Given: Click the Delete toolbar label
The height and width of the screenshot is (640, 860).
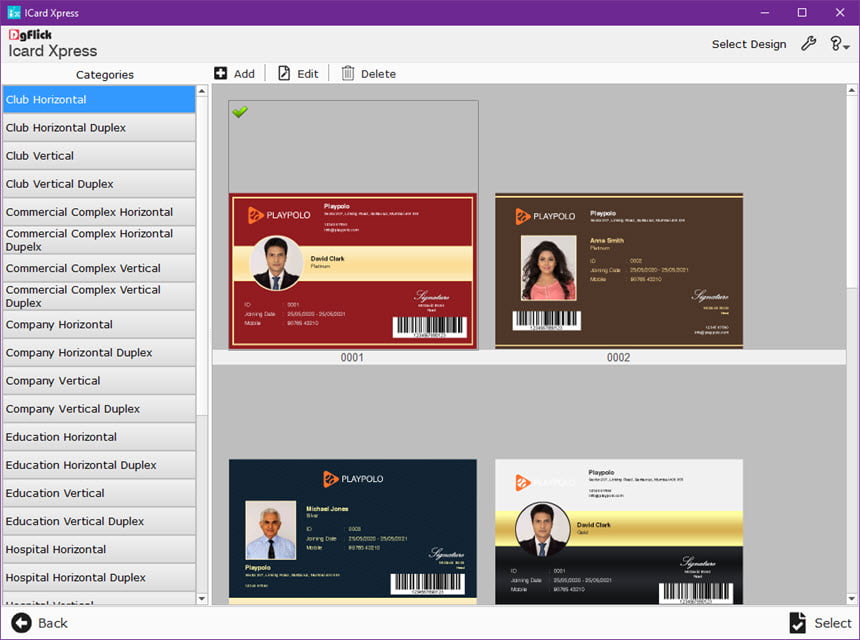Looking at the screenshot, I should [378, 74].
